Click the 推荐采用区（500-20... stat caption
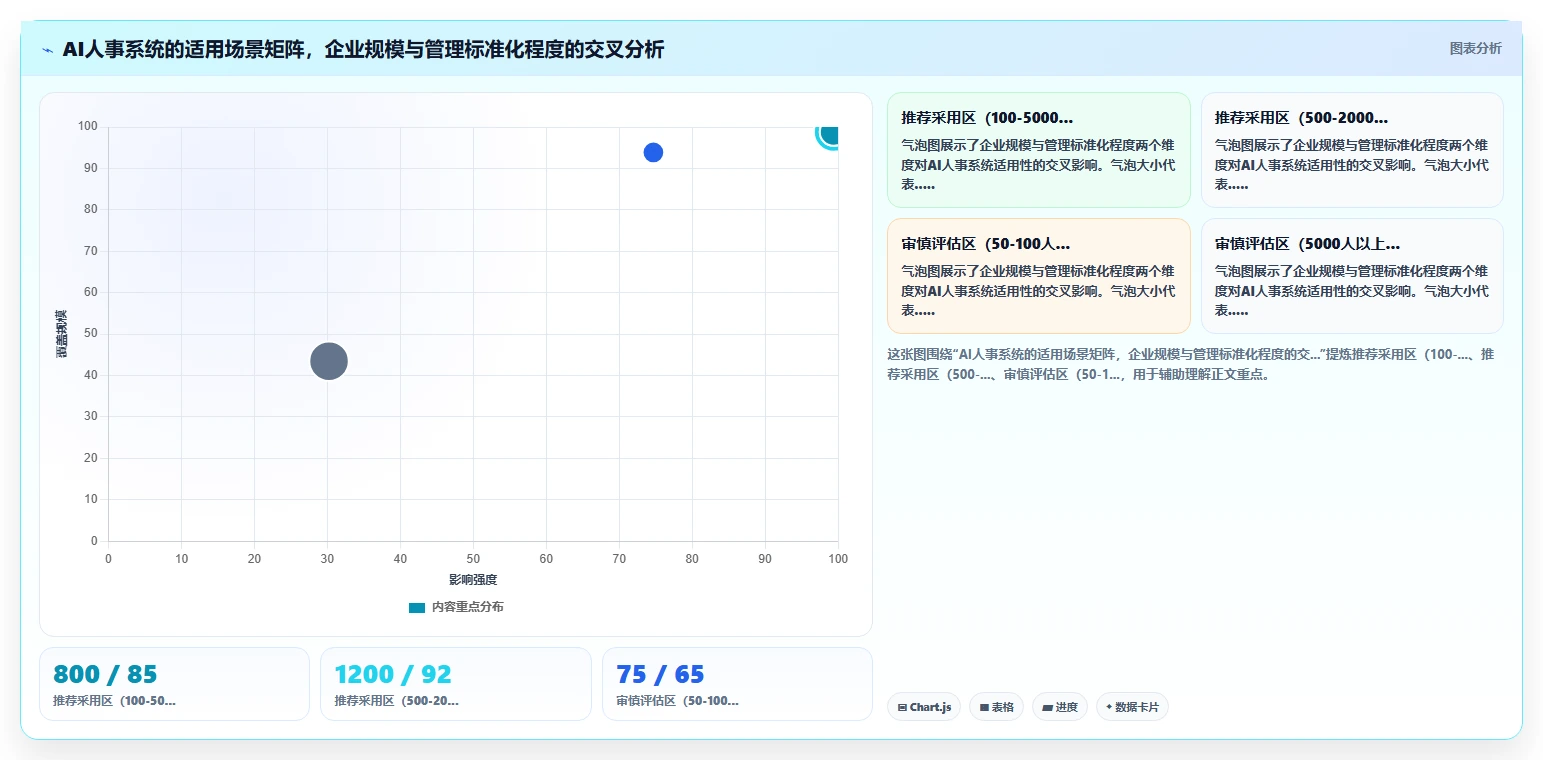1543x760 pixels. [x=396, y=701]
